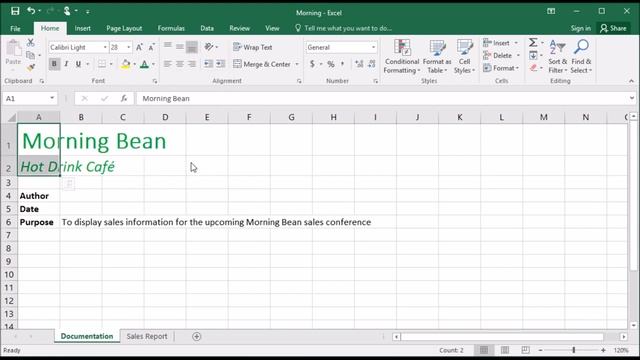Open the Orientation text angle tool
640x360 pixels.
pyautogui.click(x=210, y=47)
